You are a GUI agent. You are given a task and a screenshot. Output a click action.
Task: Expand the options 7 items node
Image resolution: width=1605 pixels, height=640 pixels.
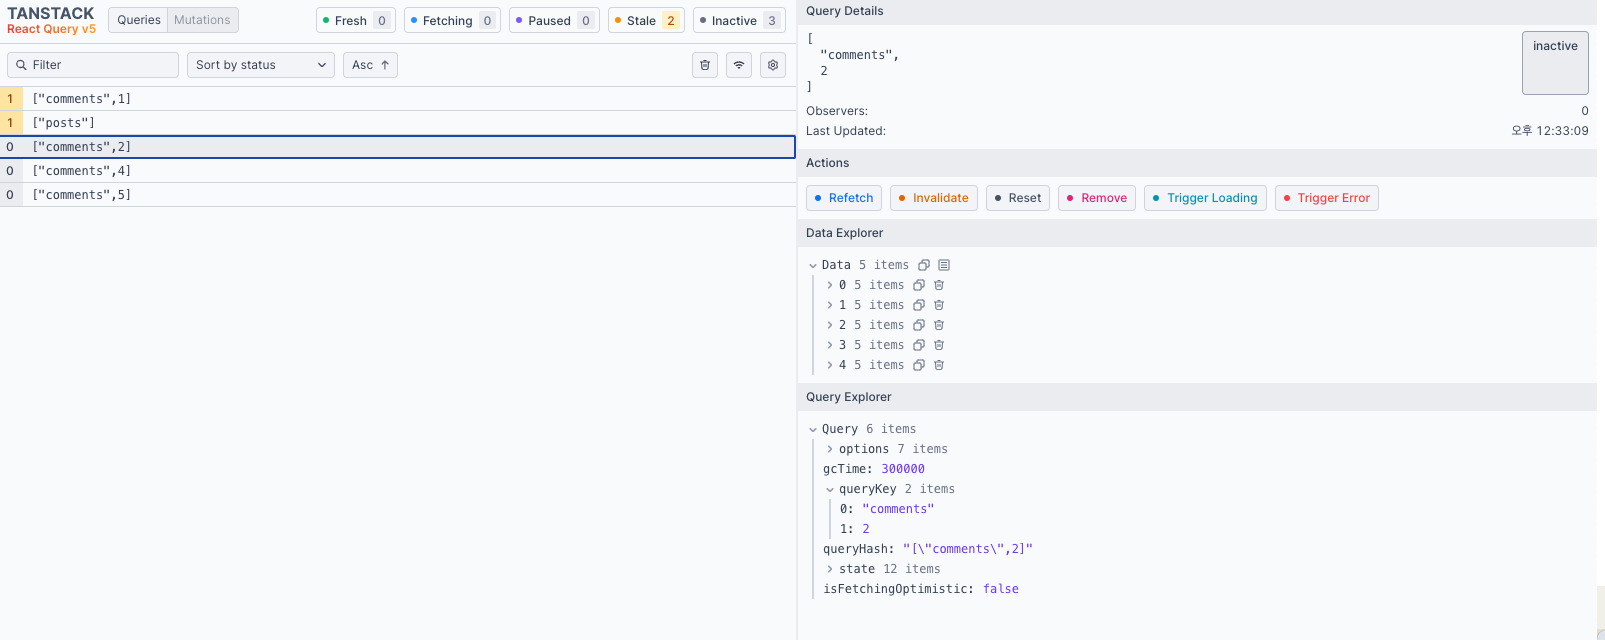point(886,449)
